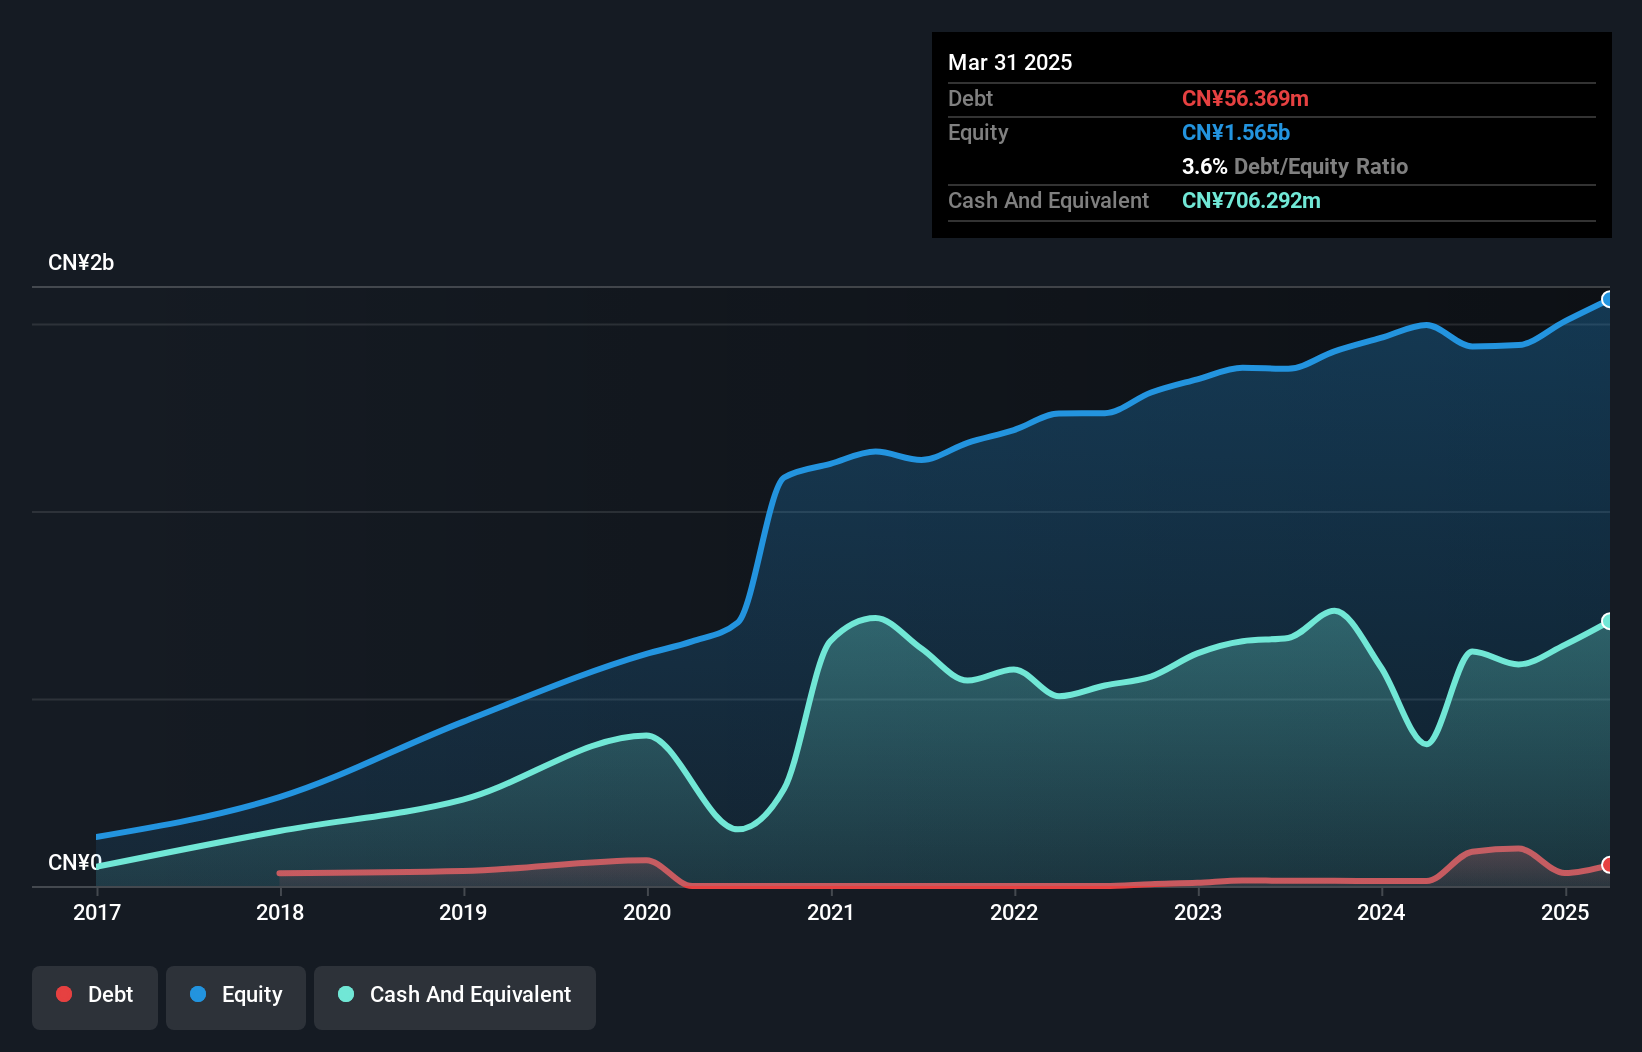
Task: Click the cash value CN¥706.292m
Action: [1251, 200]
